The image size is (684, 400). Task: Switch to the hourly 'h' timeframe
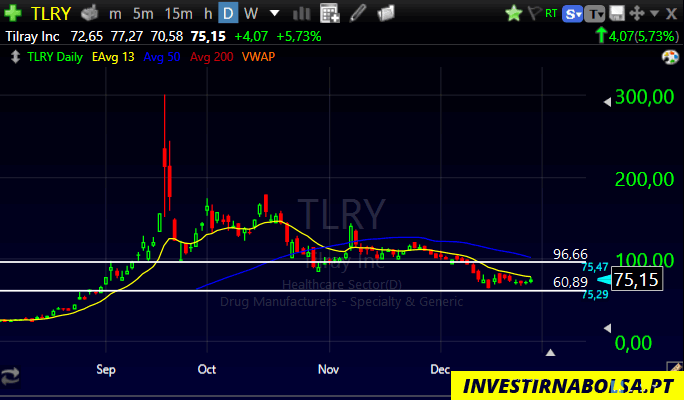pyautogui.click(x=208, y=14)
